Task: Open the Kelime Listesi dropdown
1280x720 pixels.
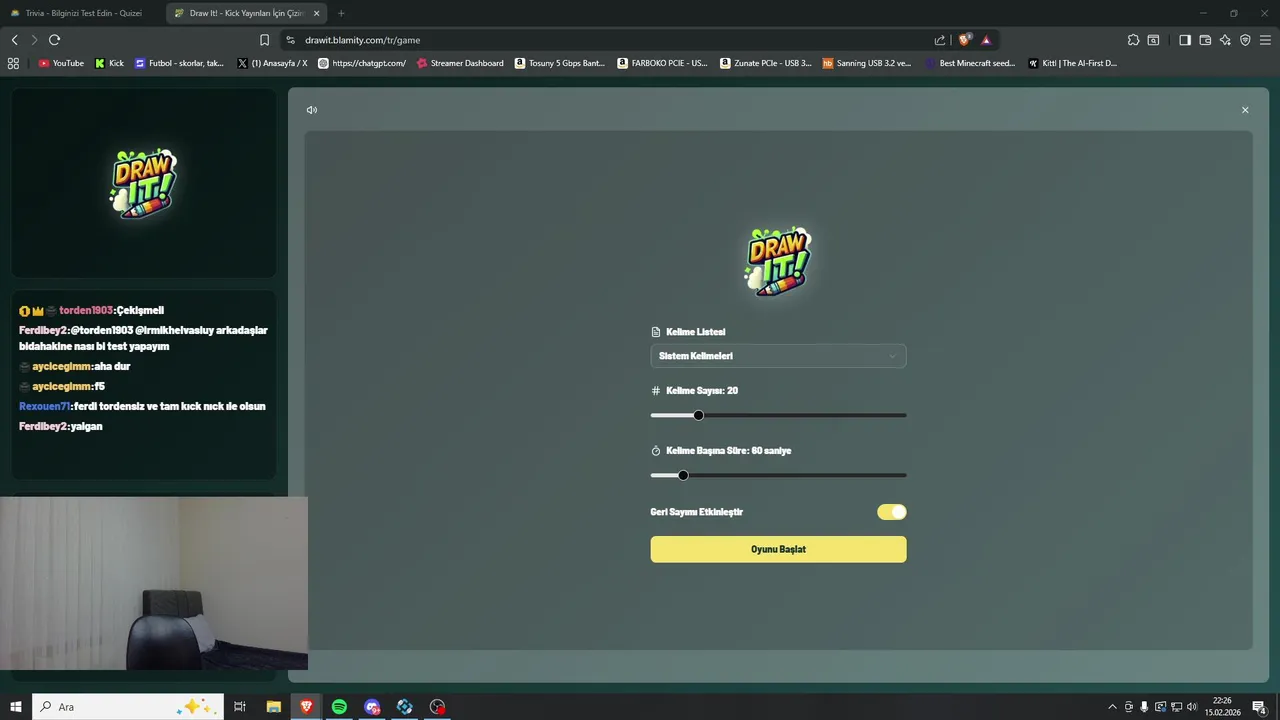Action: 778,356
